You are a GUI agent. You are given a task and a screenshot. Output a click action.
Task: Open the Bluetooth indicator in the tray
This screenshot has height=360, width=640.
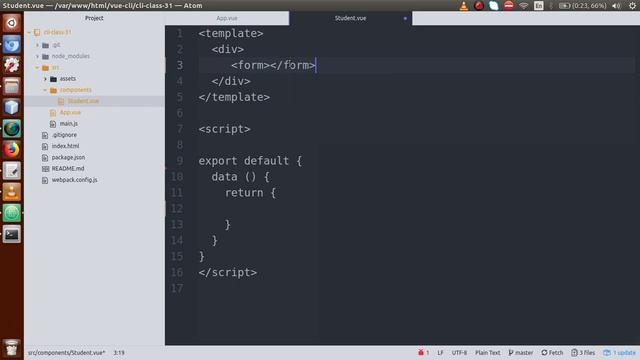[x=551, y=6]
